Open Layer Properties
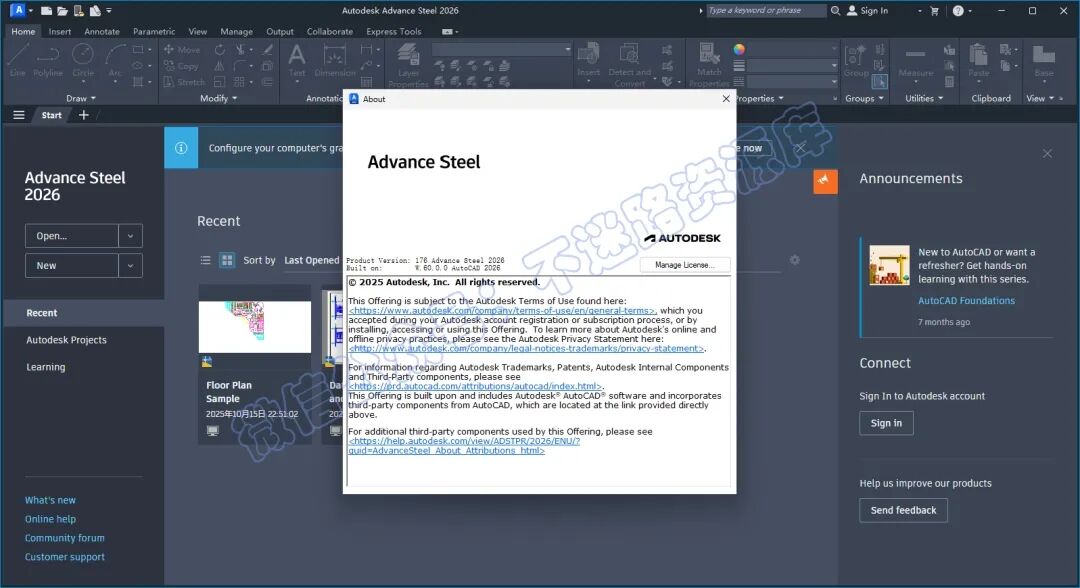 click(408, 65)
